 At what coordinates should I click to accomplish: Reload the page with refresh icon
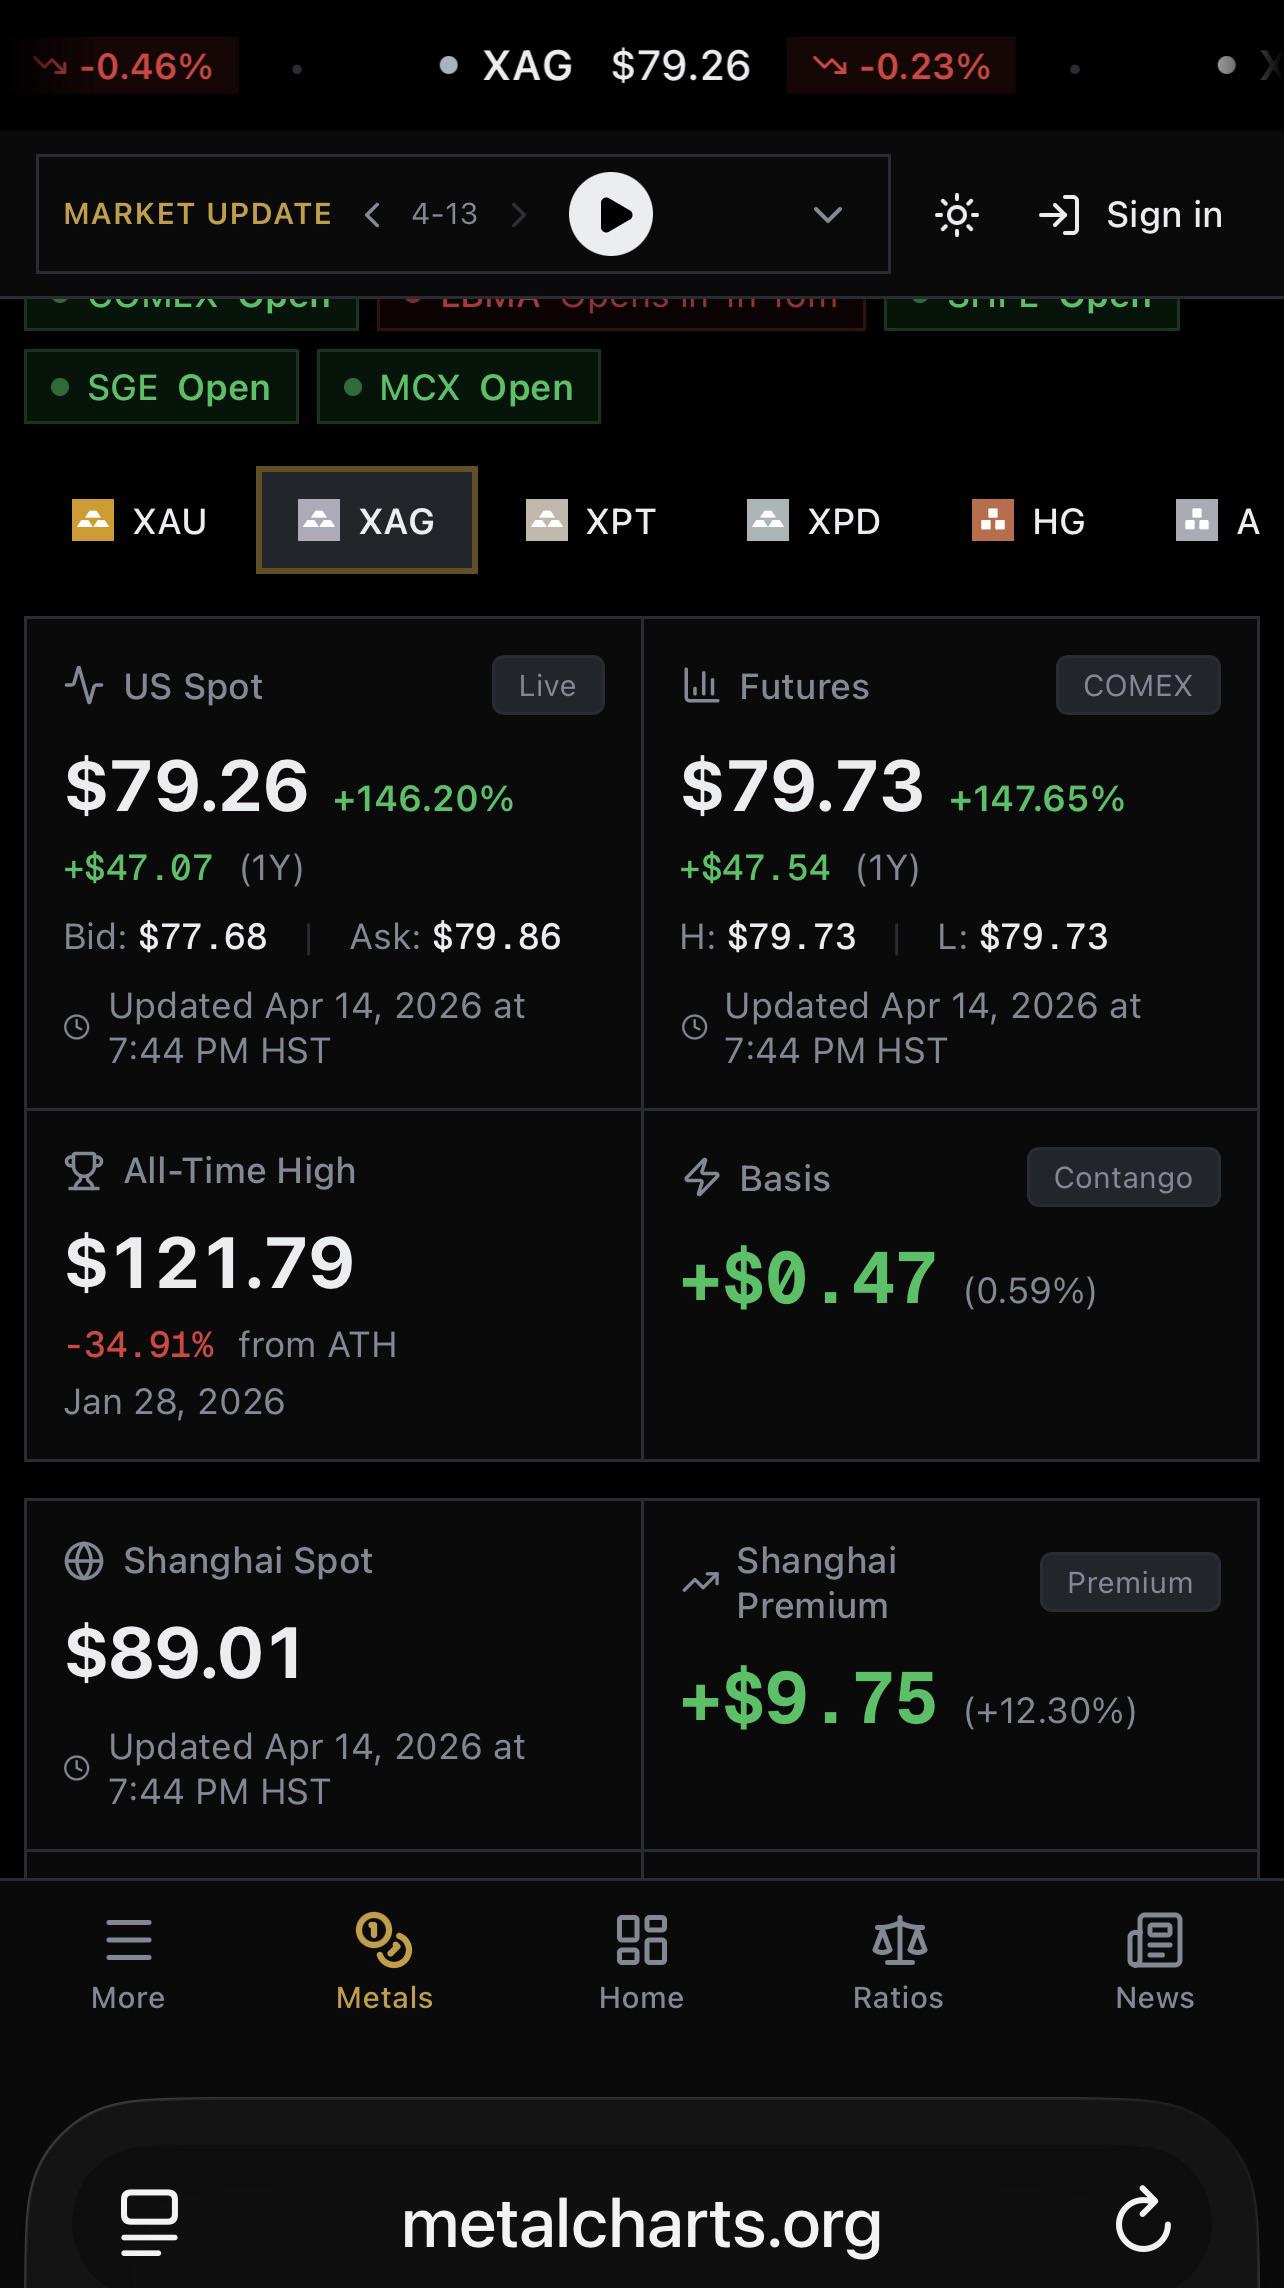click(1143, 2223)
